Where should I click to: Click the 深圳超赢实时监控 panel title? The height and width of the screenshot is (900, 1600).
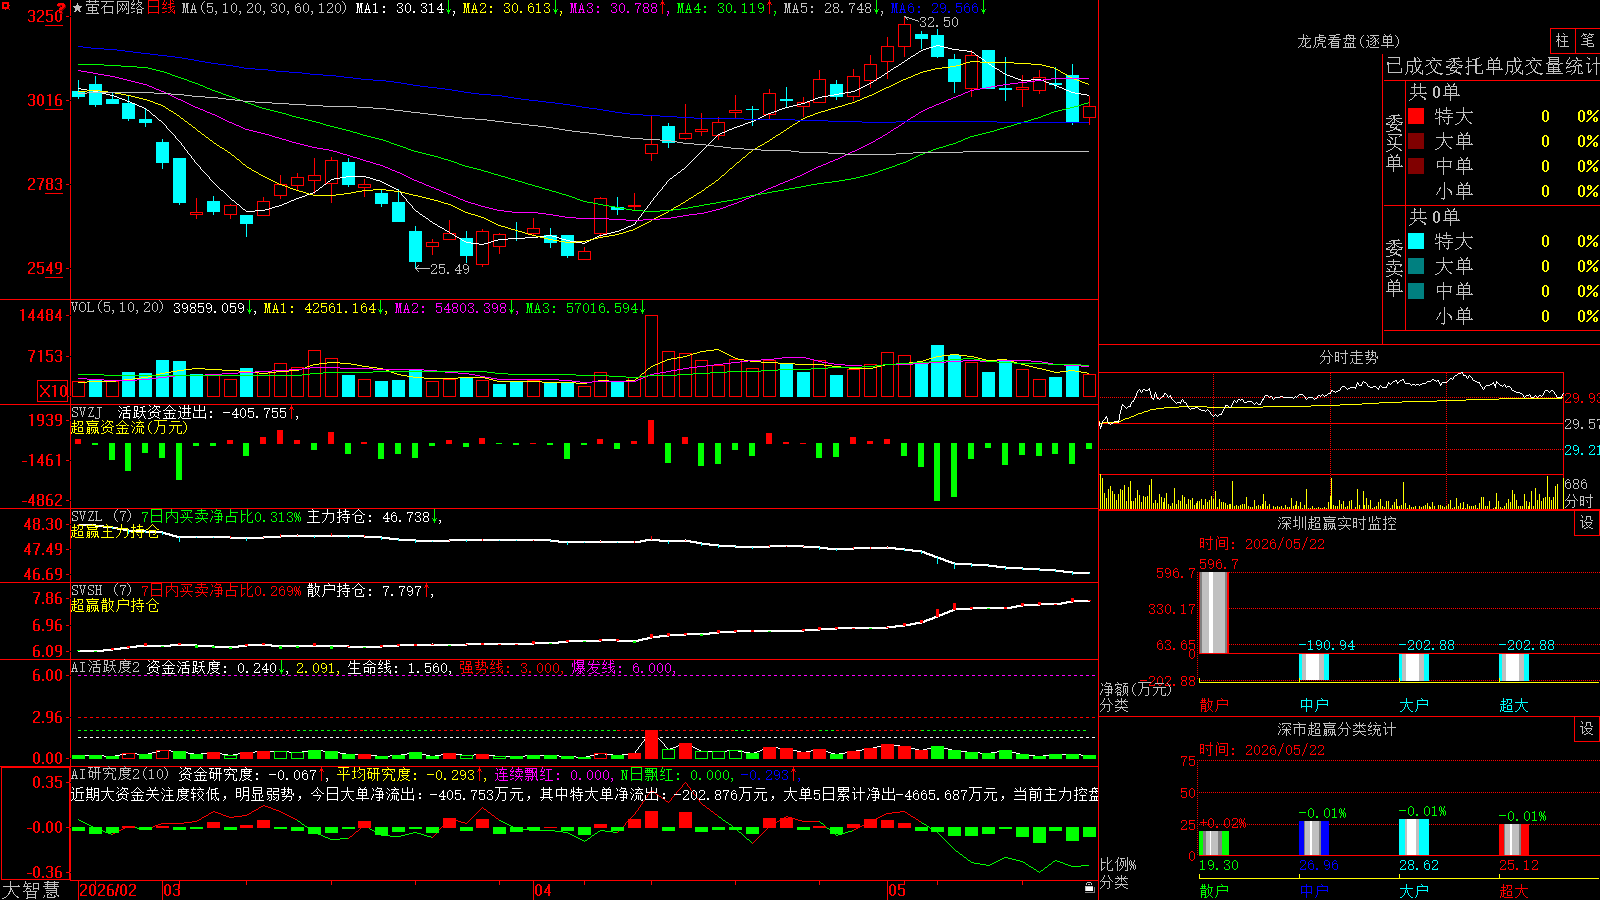pos(1337,523)
